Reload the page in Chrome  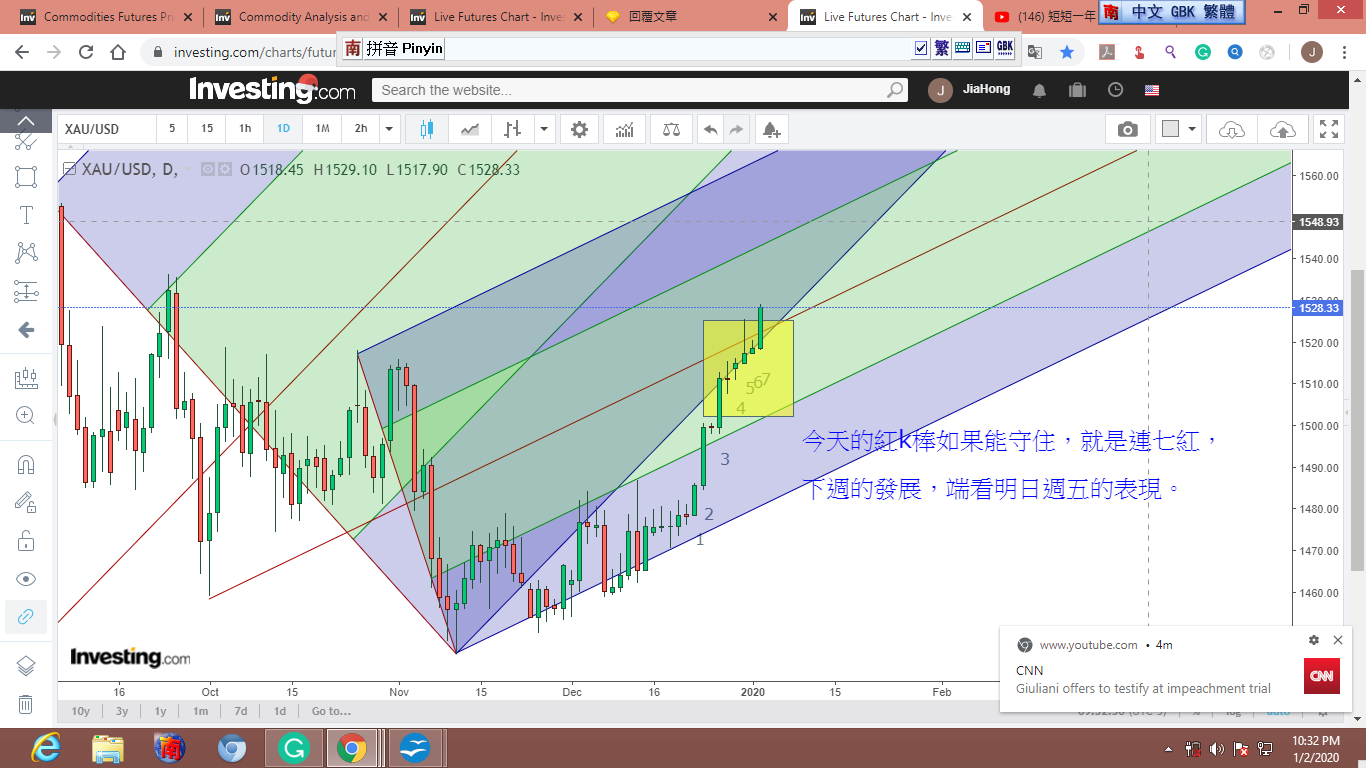[x=86, y=52]
